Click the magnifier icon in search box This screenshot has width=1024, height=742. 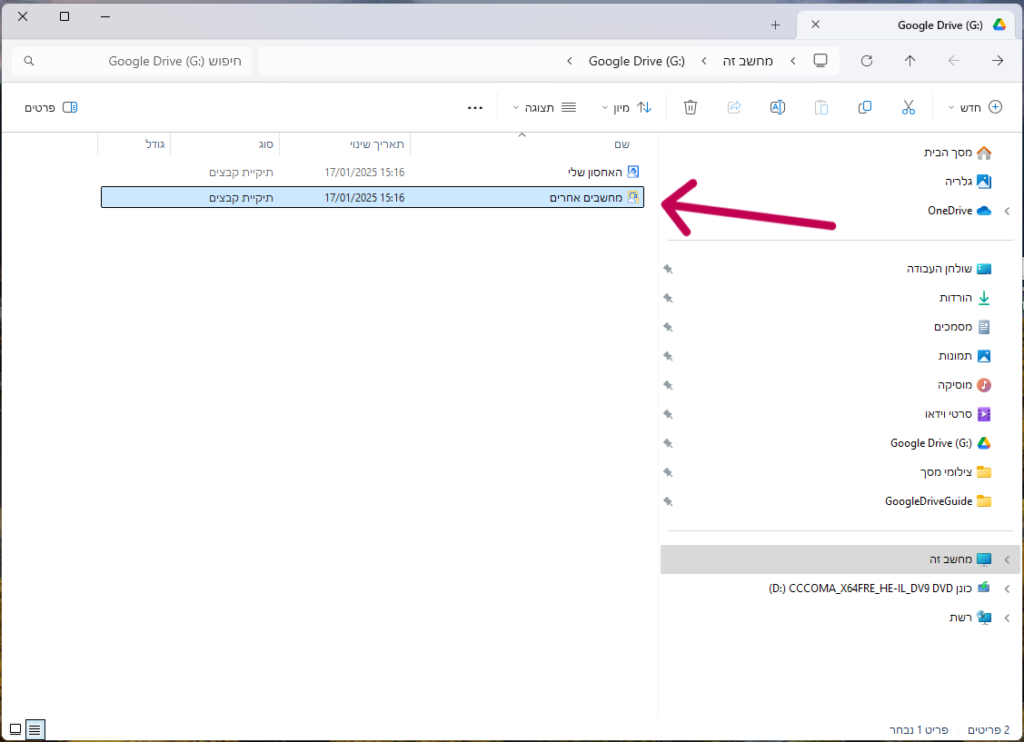click(x=29, y=61)
